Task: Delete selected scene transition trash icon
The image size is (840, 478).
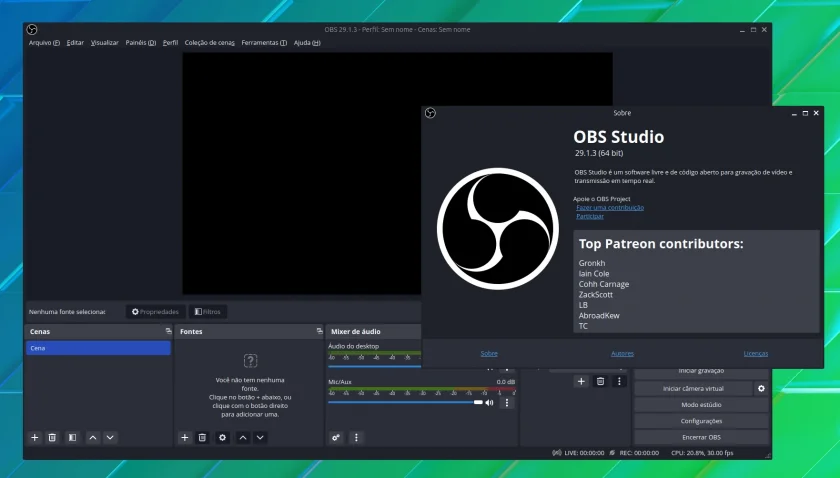Action: click(601, 382)
